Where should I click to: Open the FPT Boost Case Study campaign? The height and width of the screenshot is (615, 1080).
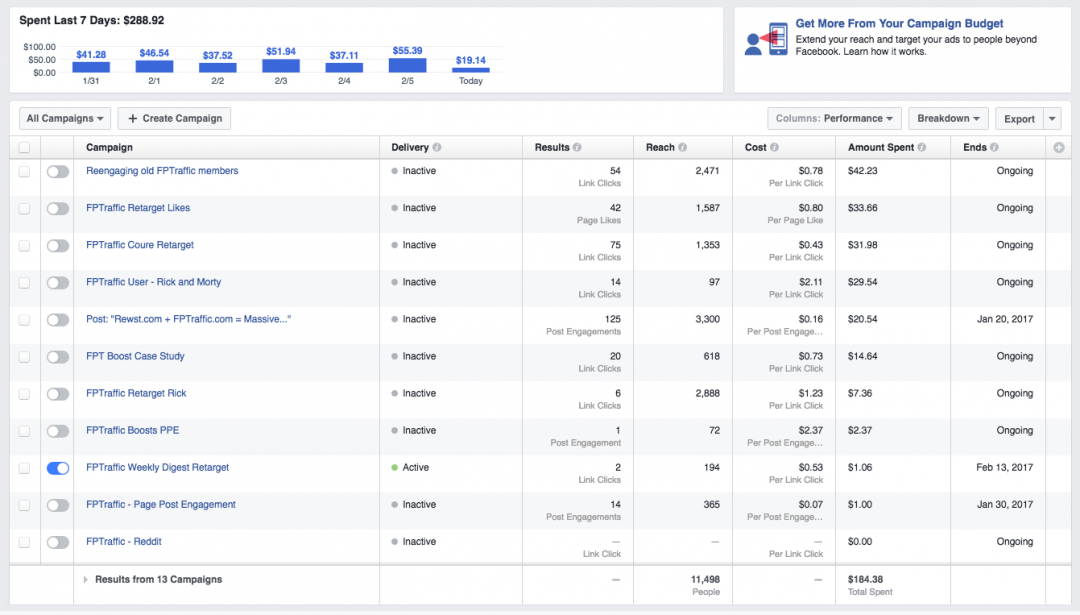135,357
